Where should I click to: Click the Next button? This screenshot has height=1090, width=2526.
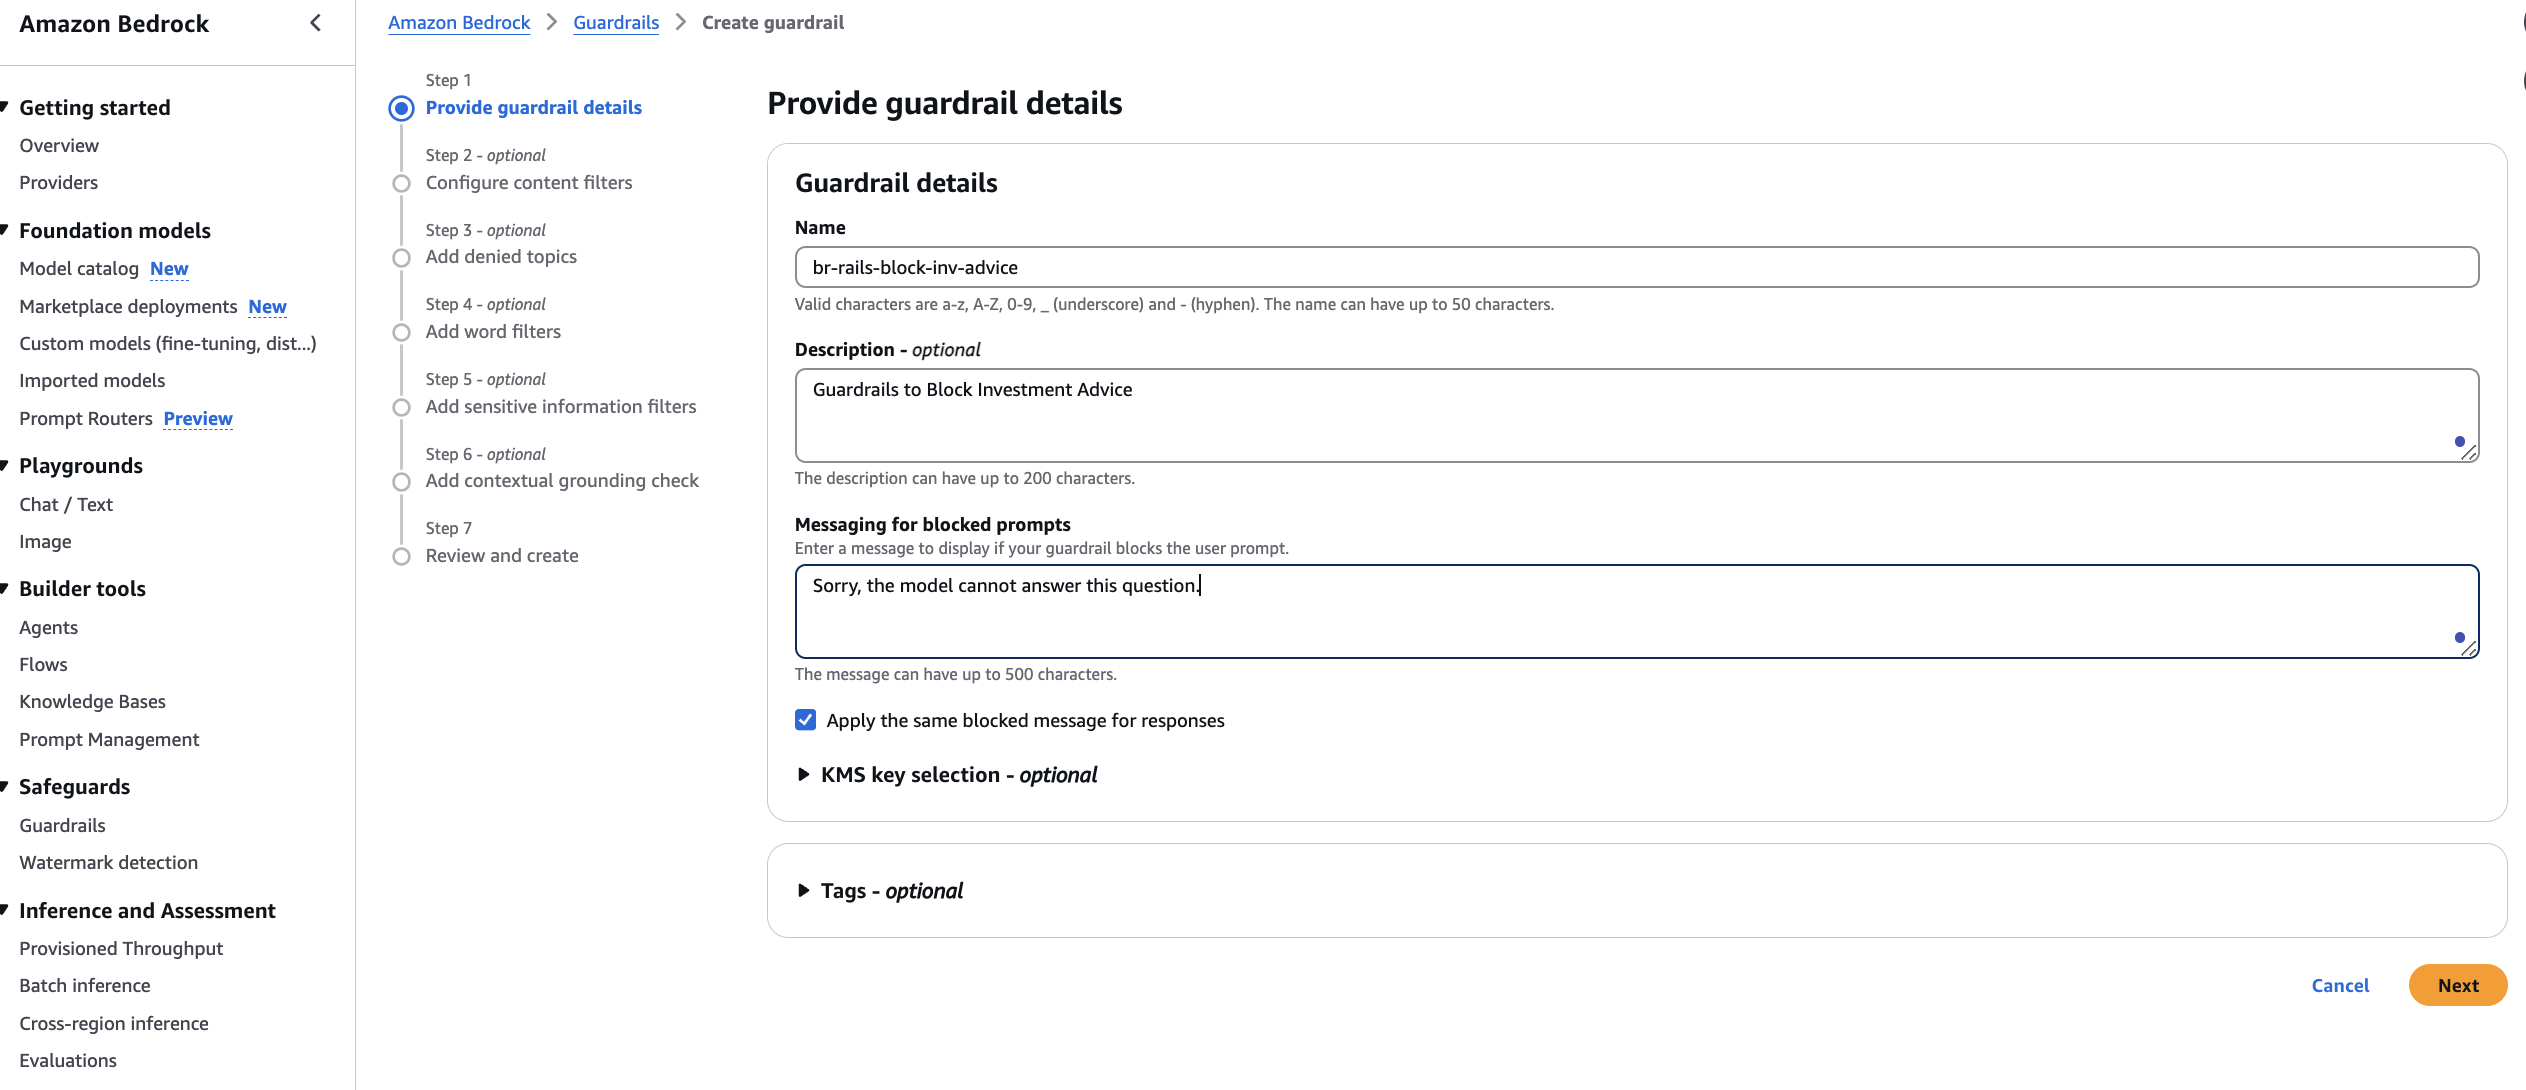click(x=2457, y=985)
